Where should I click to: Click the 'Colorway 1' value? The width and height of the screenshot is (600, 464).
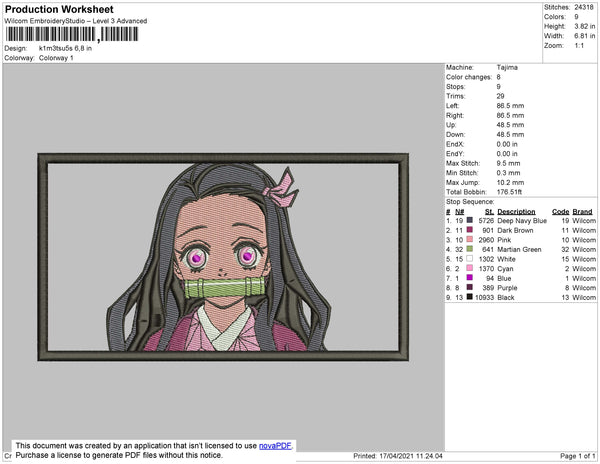[56, 58]
